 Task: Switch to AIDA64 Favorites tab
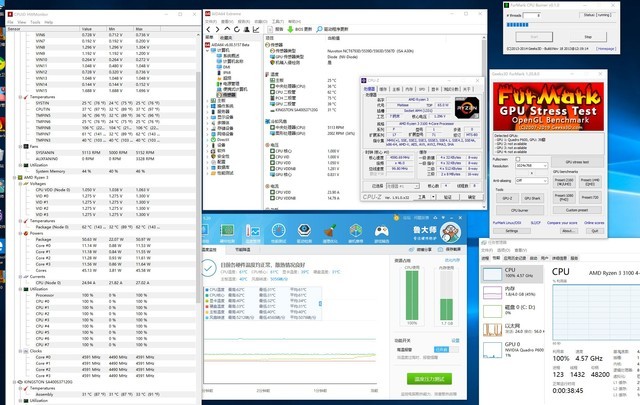click(226, 38)
